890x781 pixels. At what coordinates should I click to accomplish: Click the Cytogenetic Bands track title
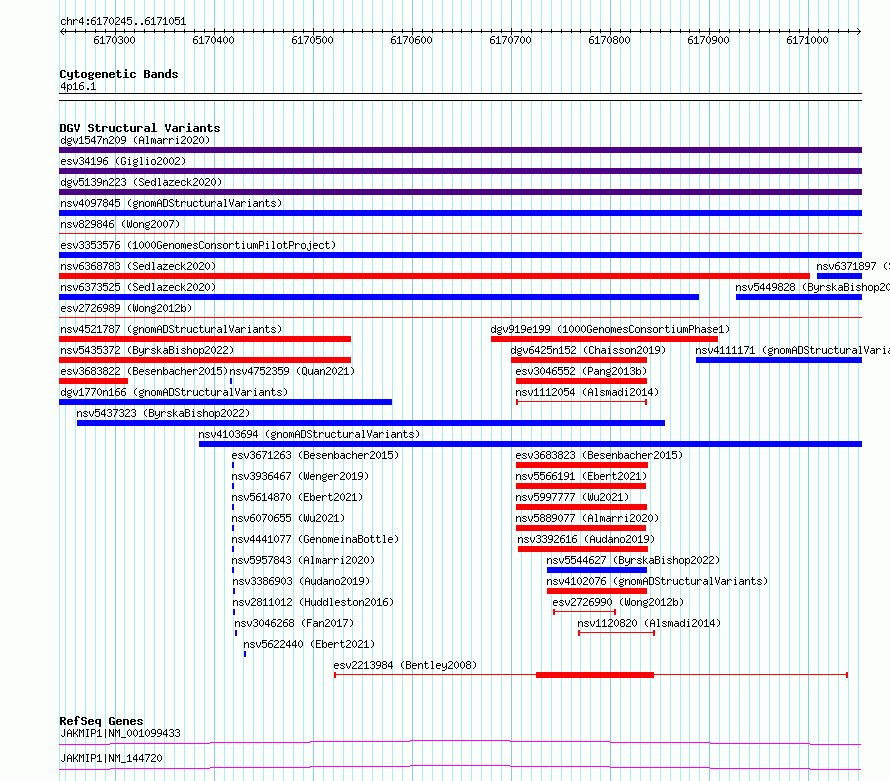(119, 74)
